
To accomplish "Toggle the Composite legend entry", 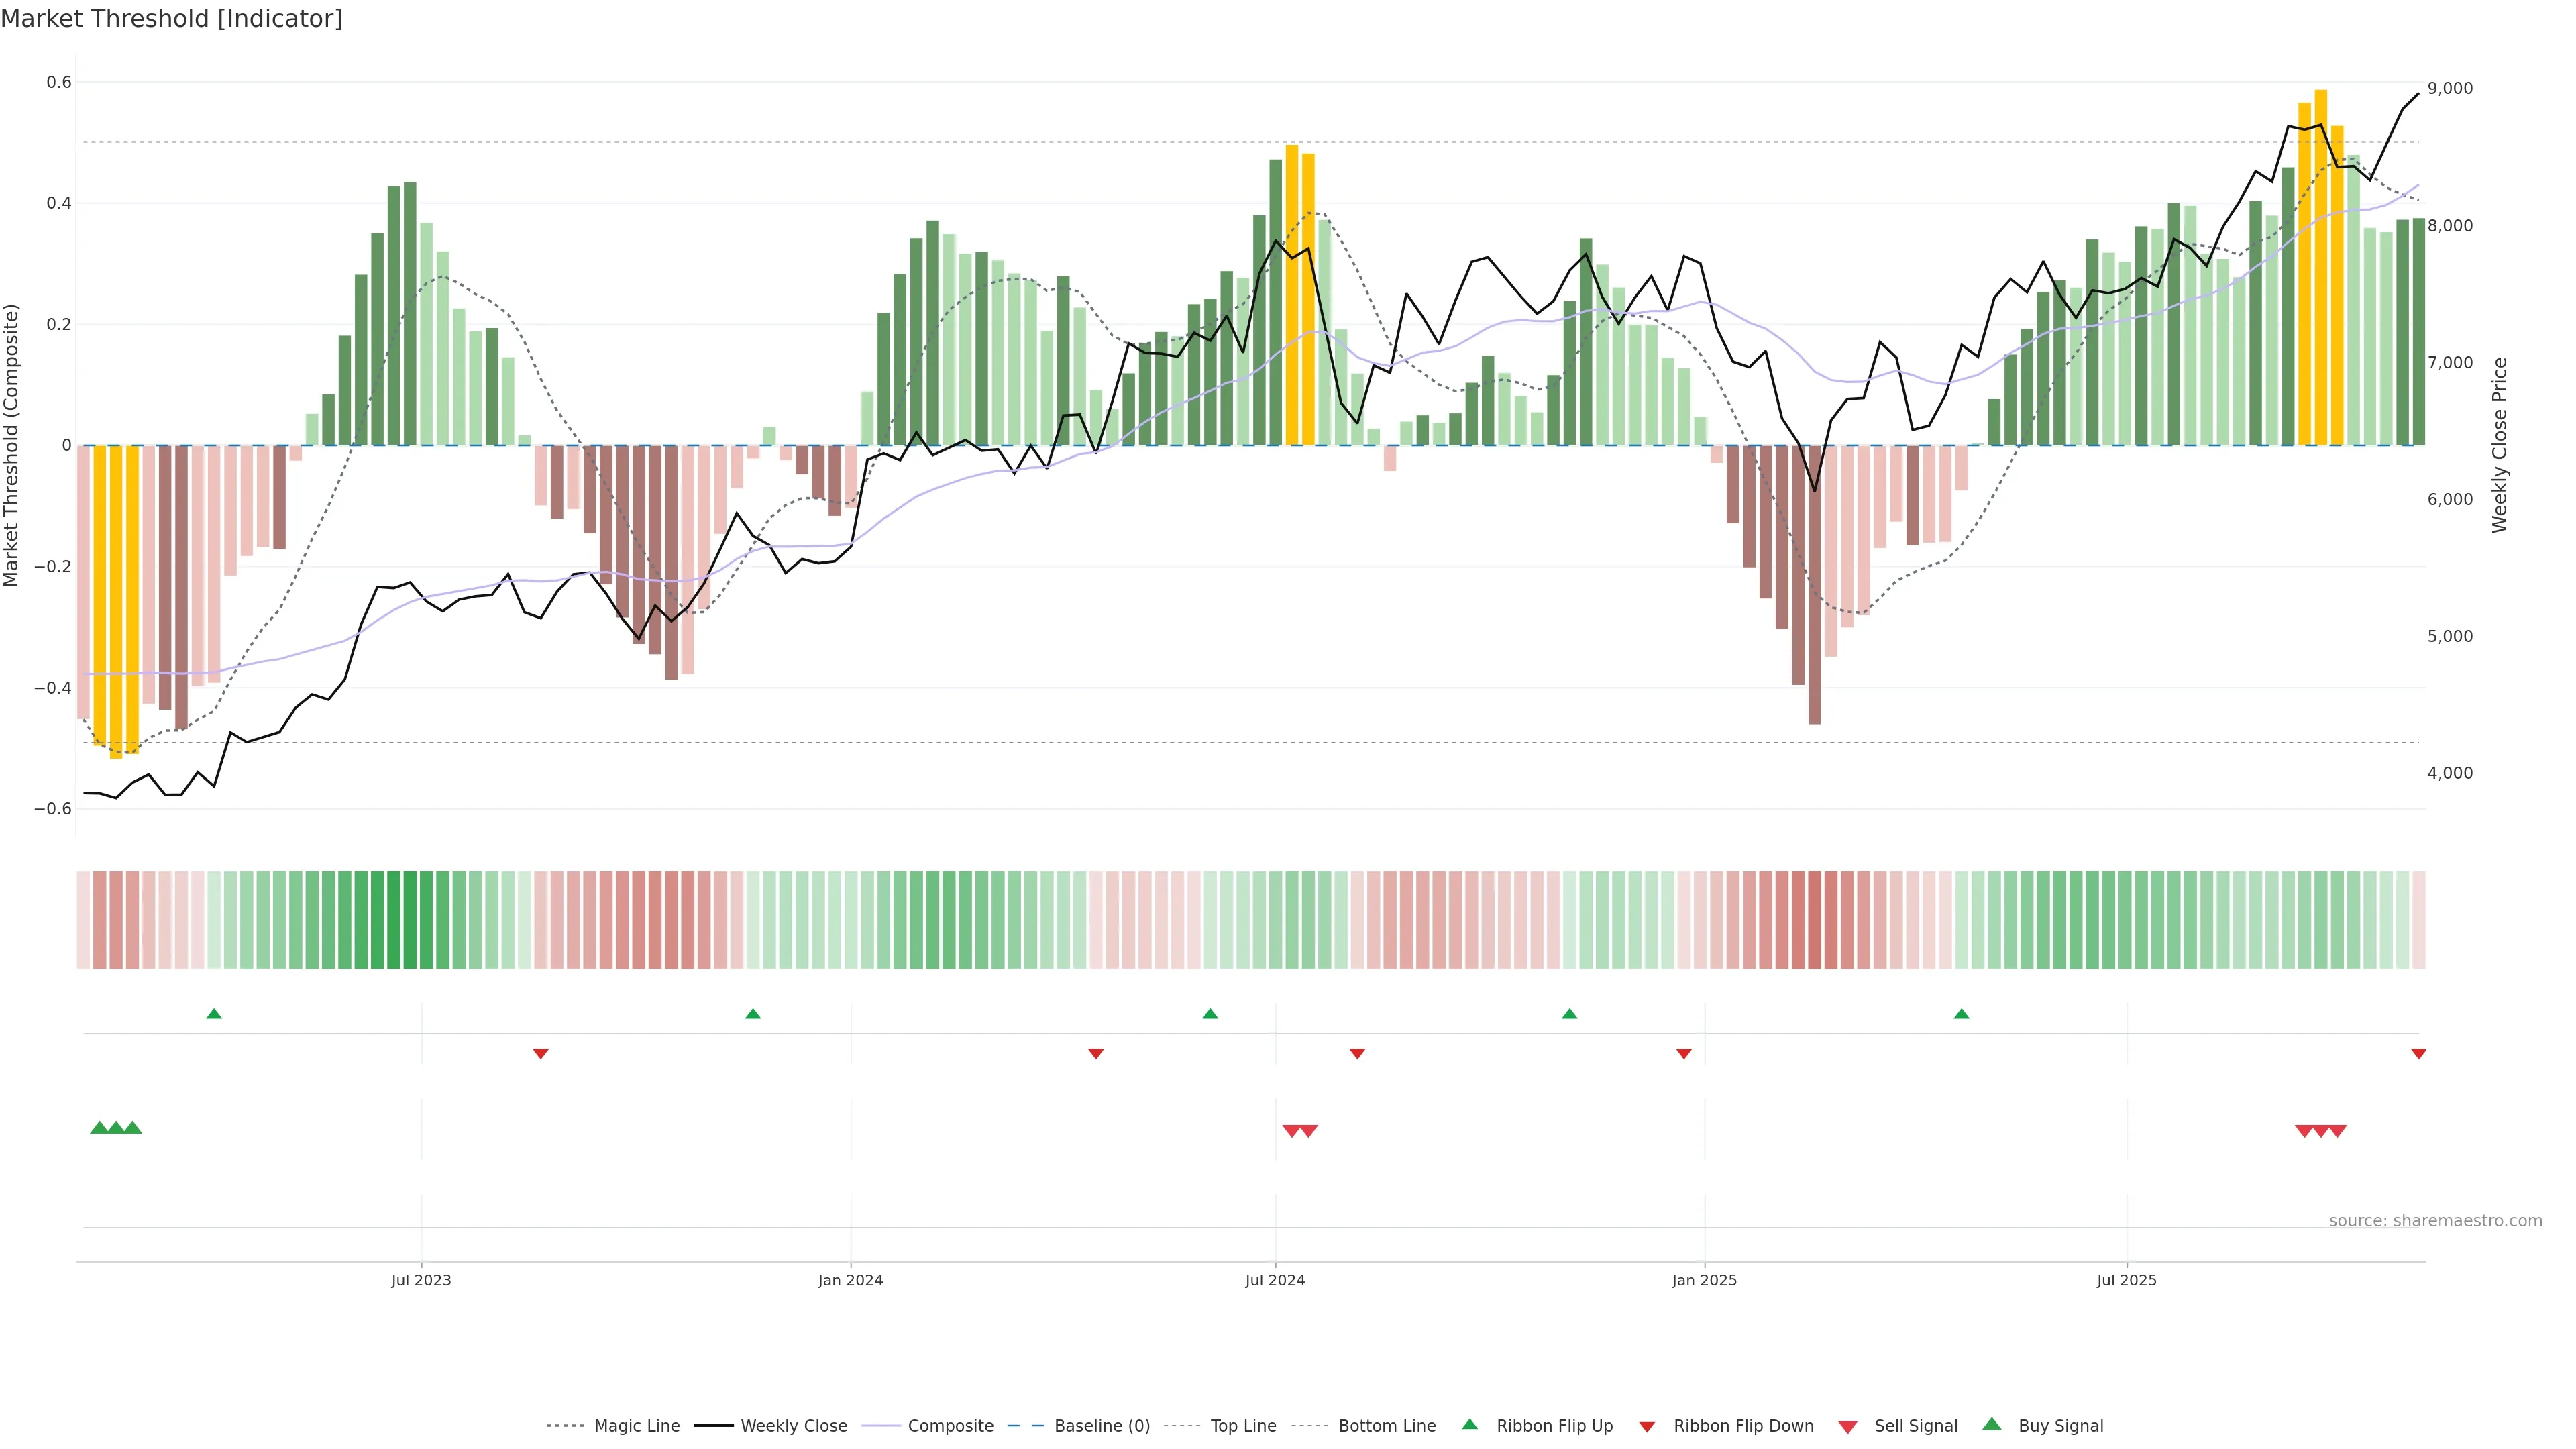I will pos(950,1426).
